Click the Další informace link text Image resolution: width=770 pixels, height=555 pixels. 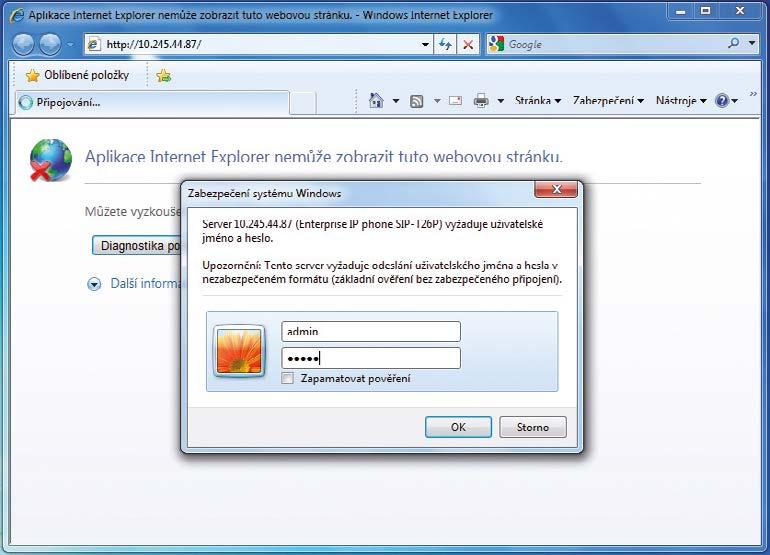coord(145,283)
